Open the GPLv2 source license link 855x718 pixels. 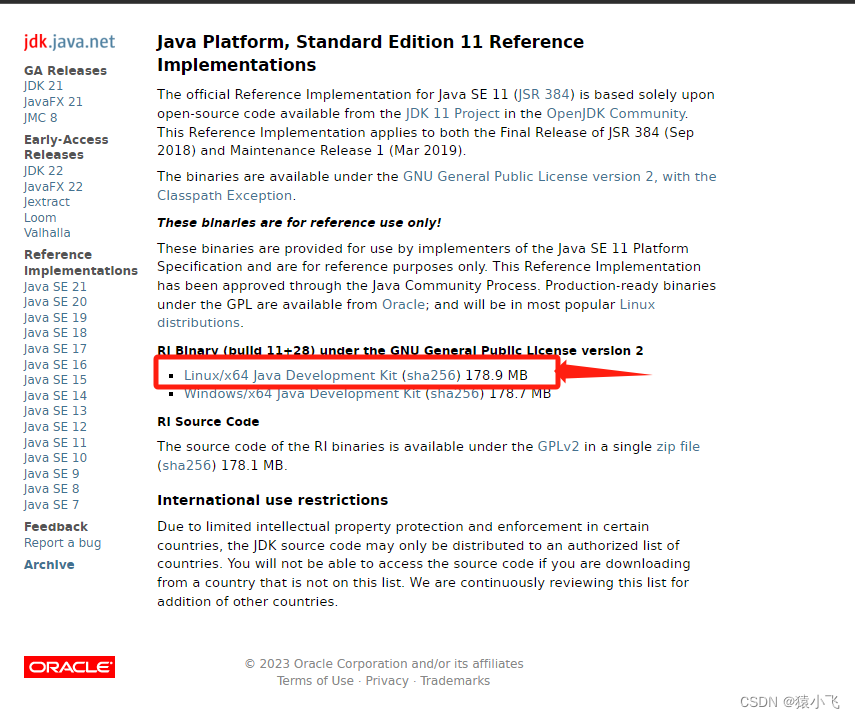pyautogui.click(x=558, y=447)
